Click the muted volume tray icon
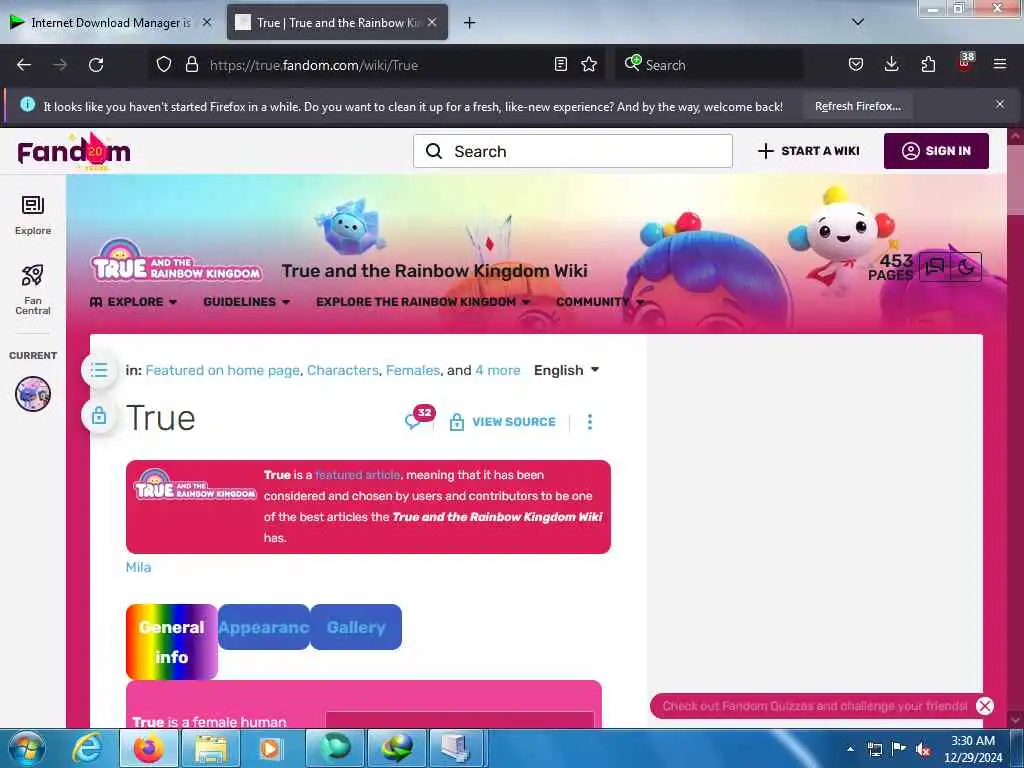The height and width of the screenshot is (768, 1024). (923, 749)
